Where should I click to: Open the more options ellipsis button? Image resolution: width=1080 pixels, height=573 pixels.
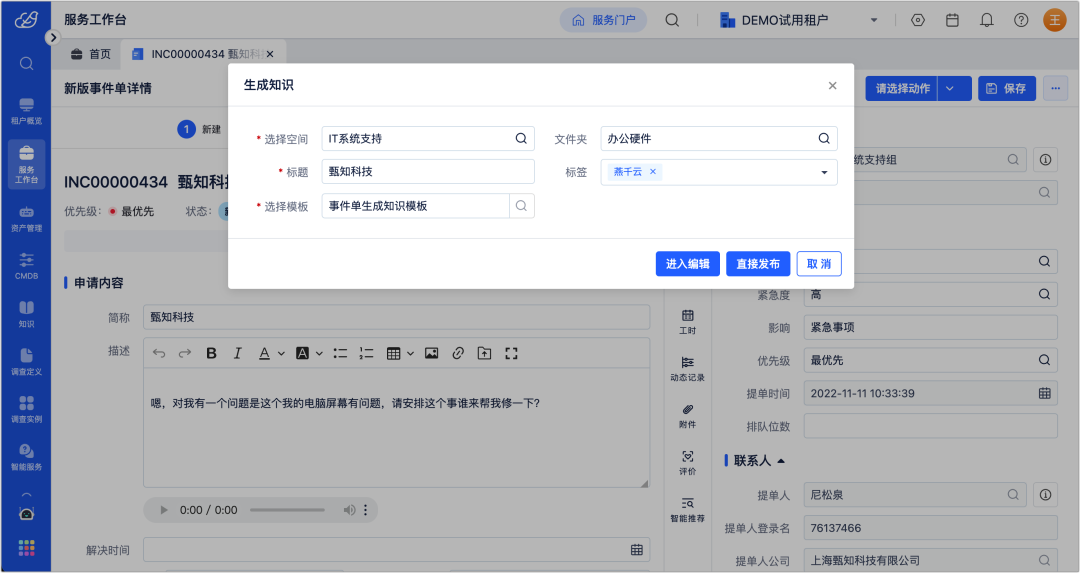pos(1055,88)
